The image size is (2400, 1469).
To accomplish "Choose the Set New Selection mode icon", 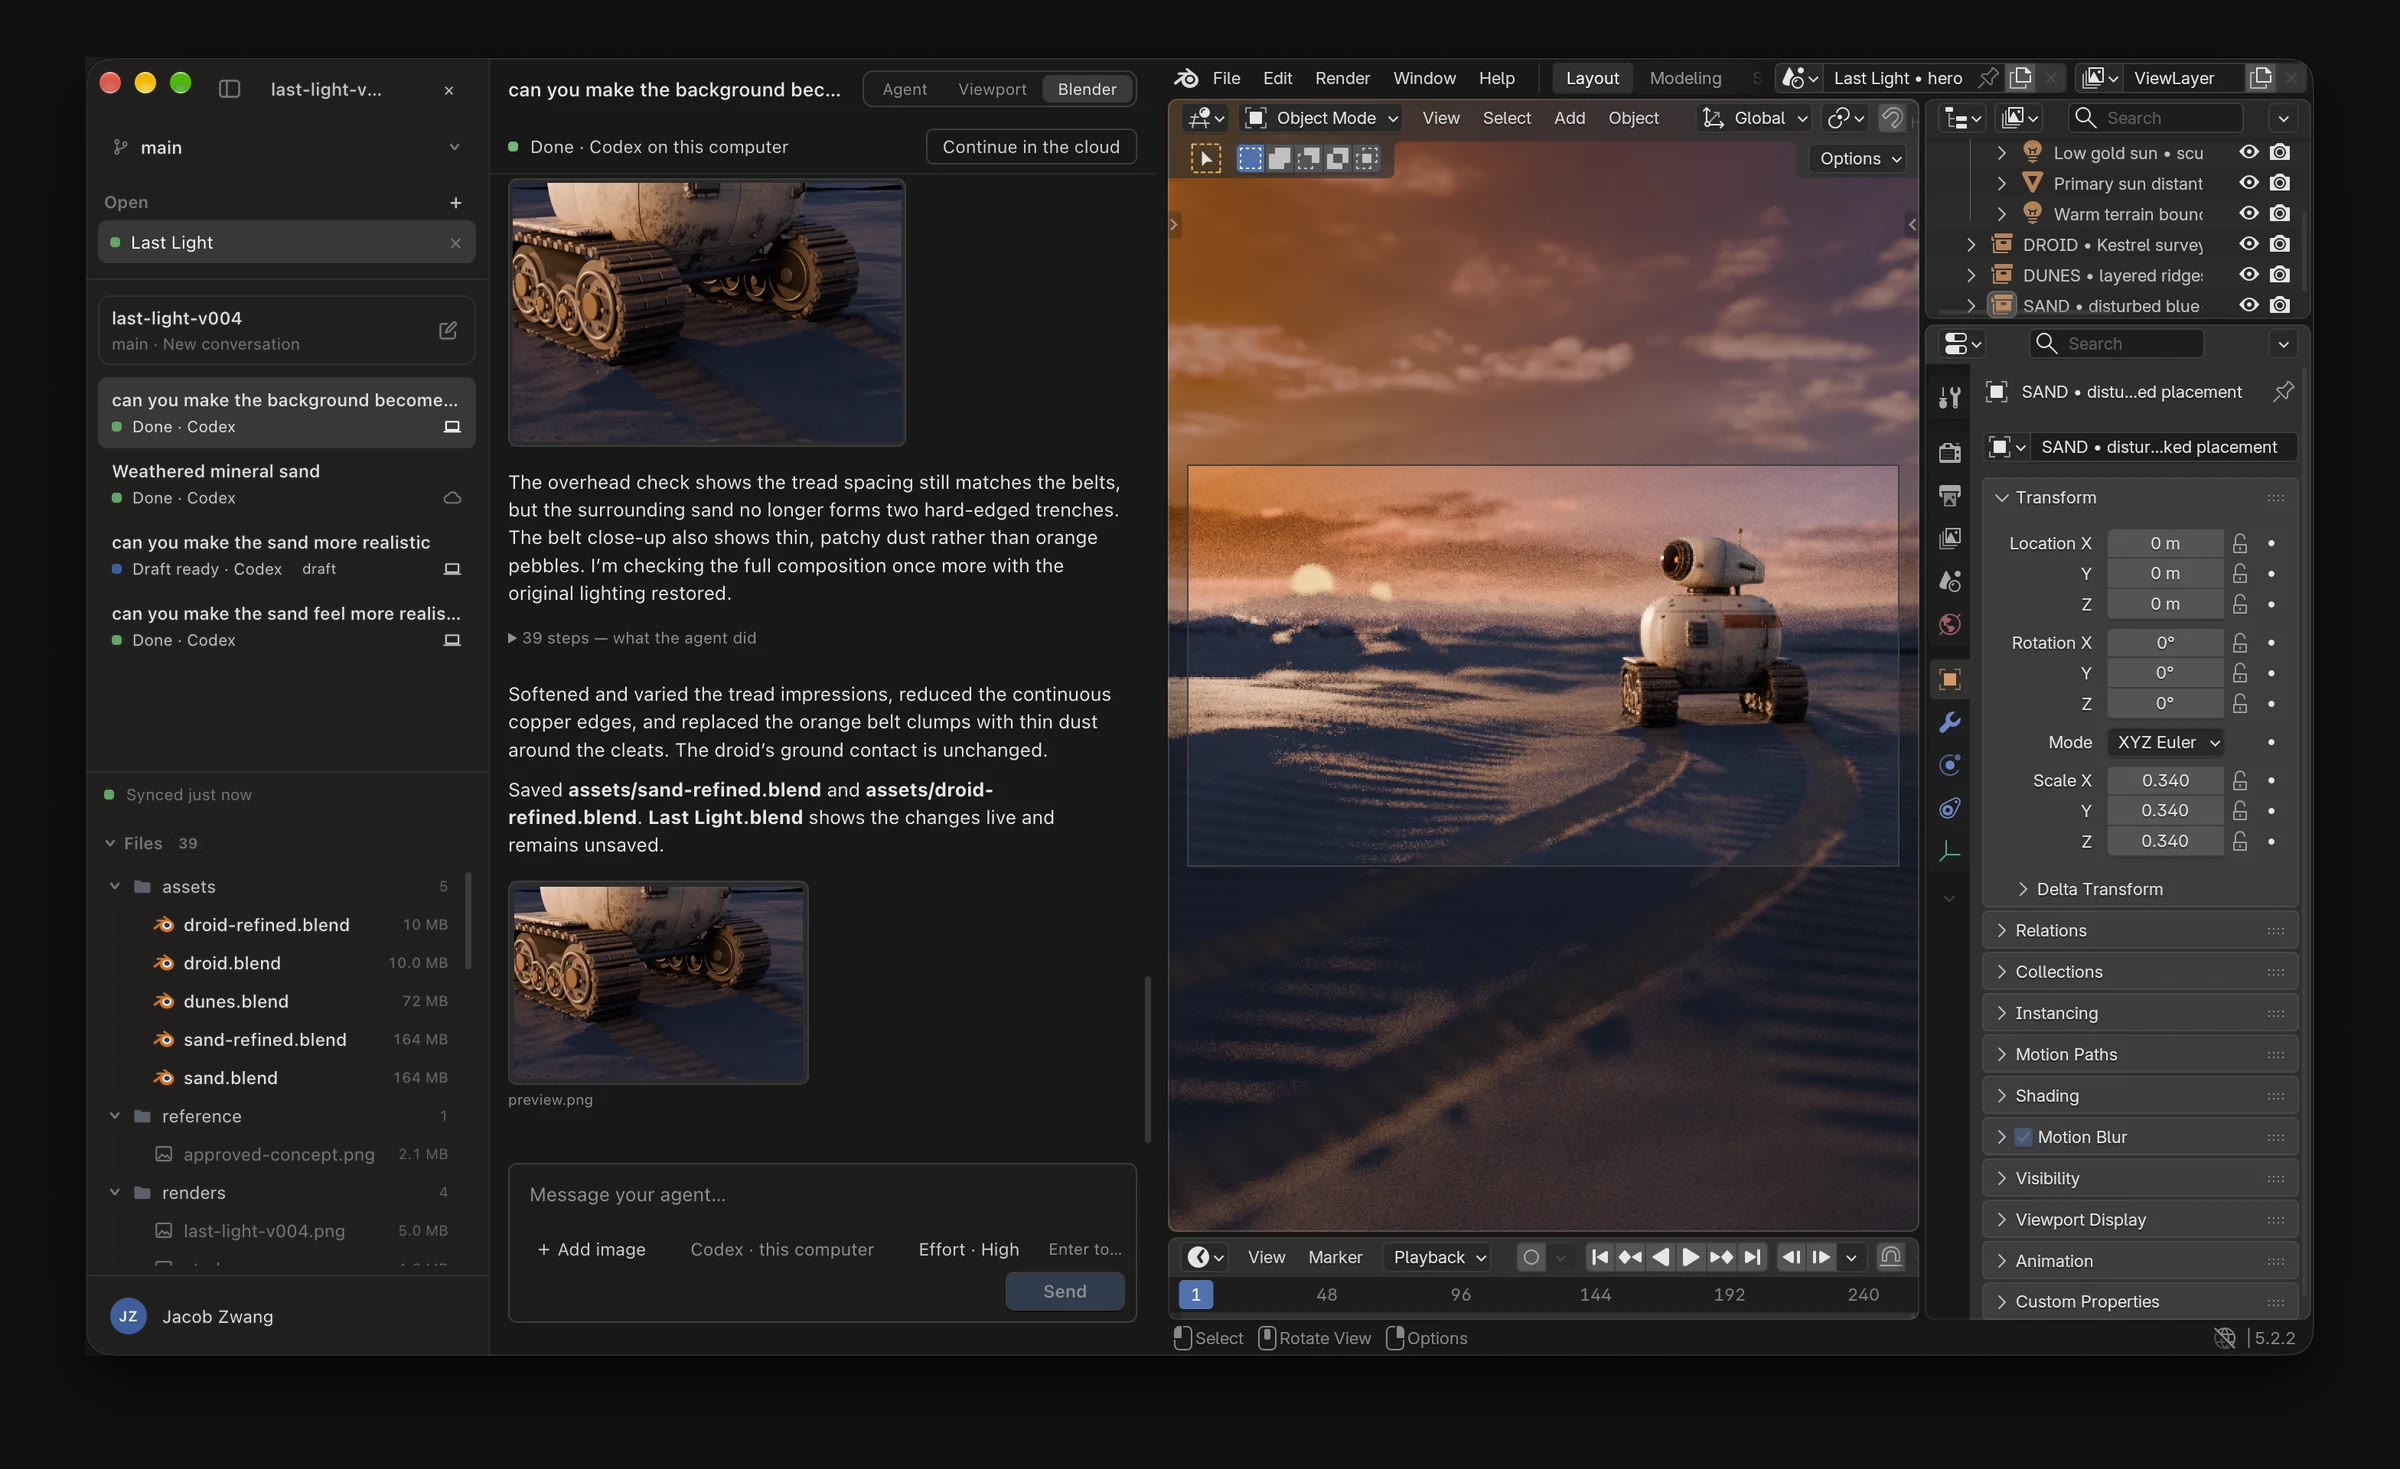I will pyautogui.click(x=1250, y=158).
